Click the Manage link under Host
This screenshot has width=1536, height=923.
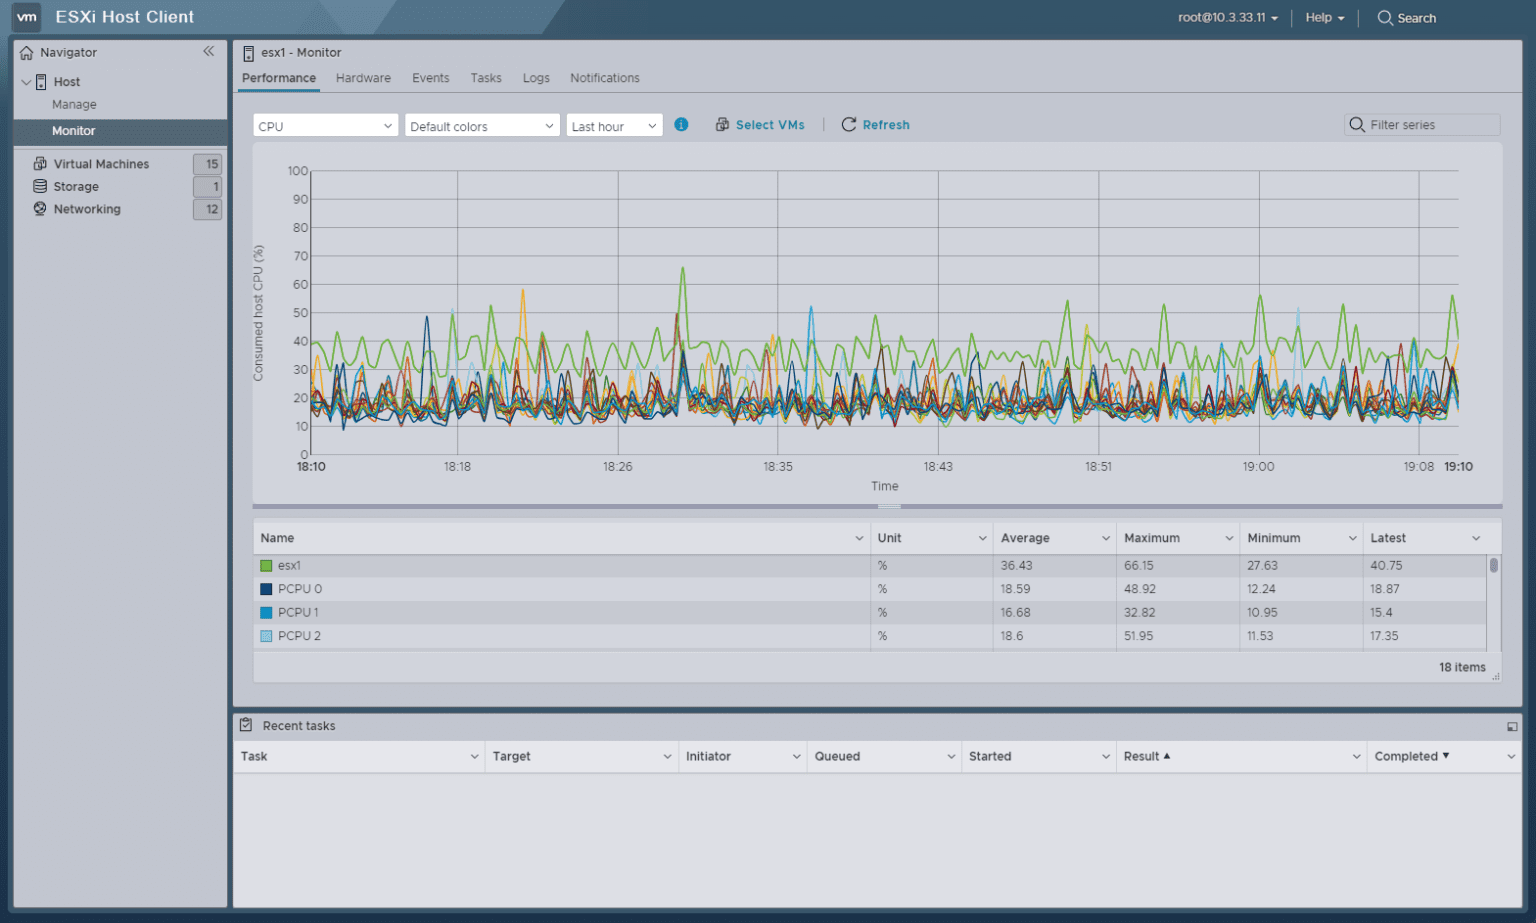tap(73, 104)
